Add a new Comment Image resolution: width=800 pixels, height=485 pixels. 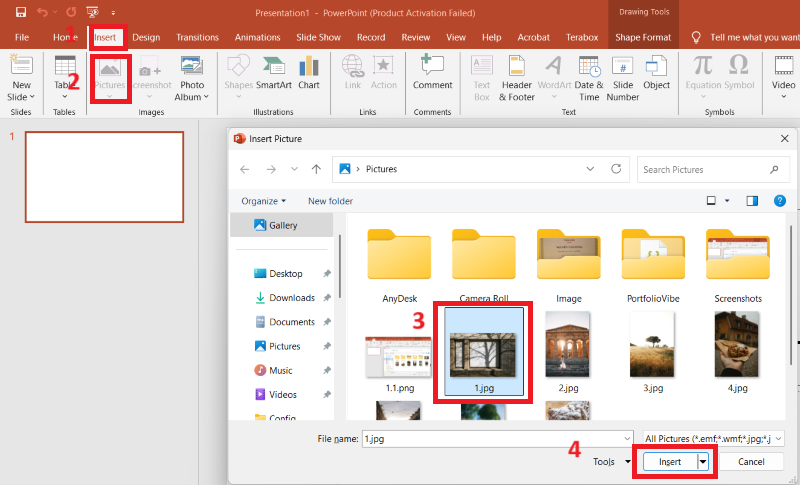pyautogui.click(x=432, y=72)
